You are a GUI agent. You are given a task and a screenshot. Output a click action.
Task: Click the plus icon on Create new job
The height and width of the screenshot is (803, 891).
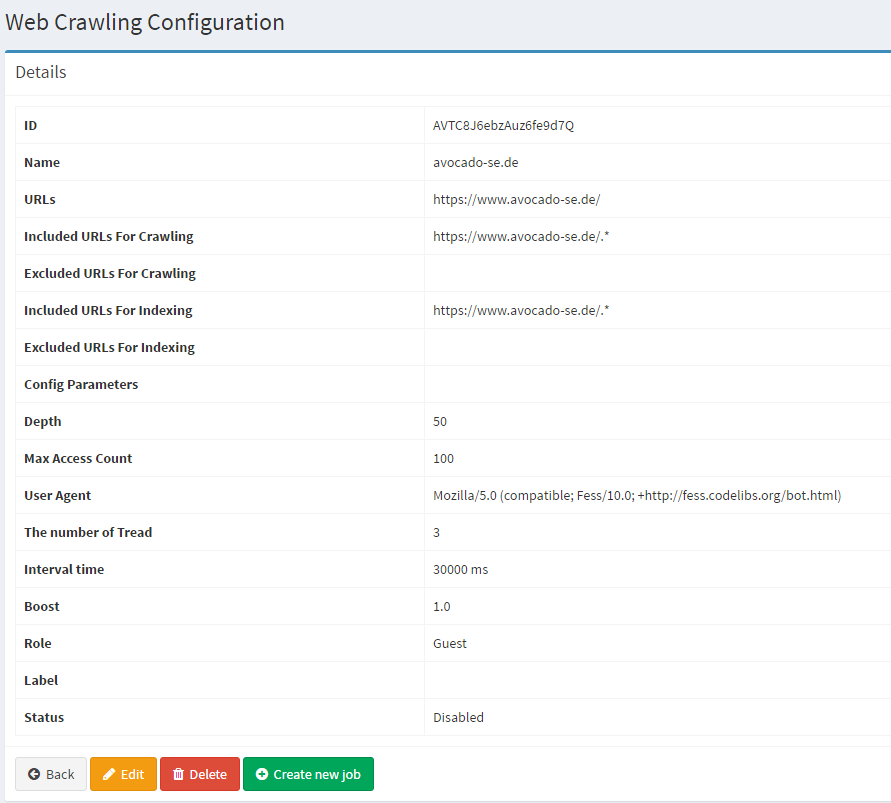tap(261, 774)
